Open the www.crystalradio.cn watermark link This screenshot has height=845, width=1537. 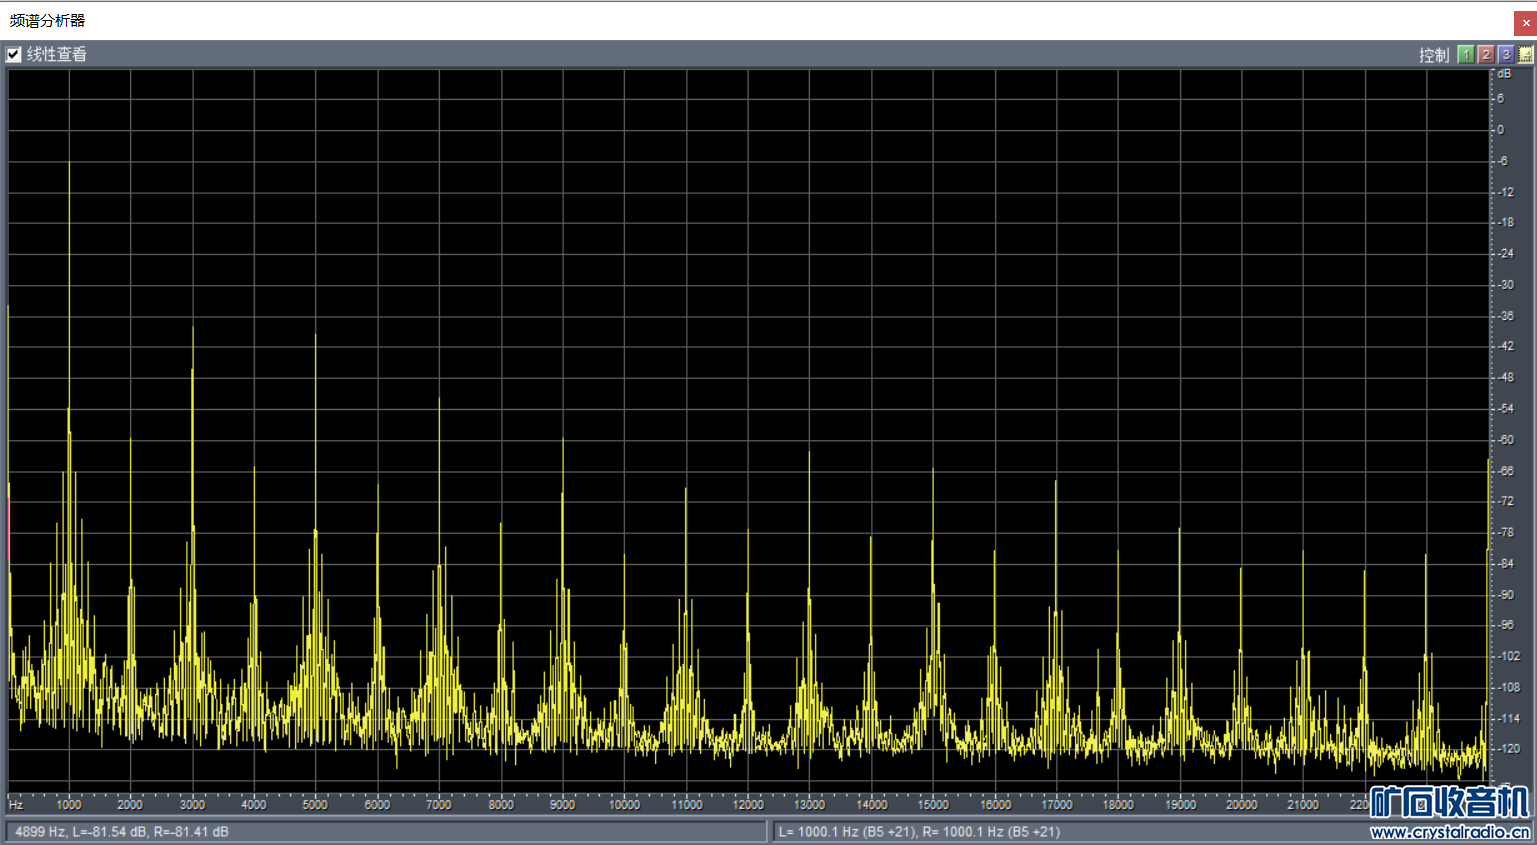(x=1449, y=833)
